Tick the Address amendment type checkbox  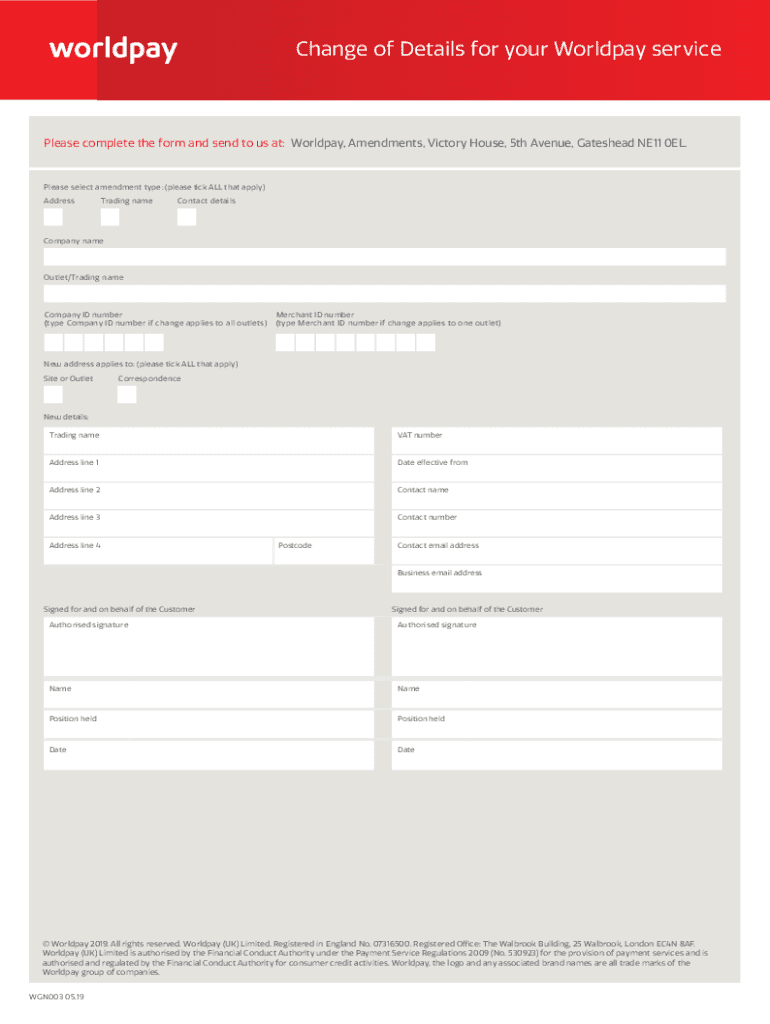point(53,217)
